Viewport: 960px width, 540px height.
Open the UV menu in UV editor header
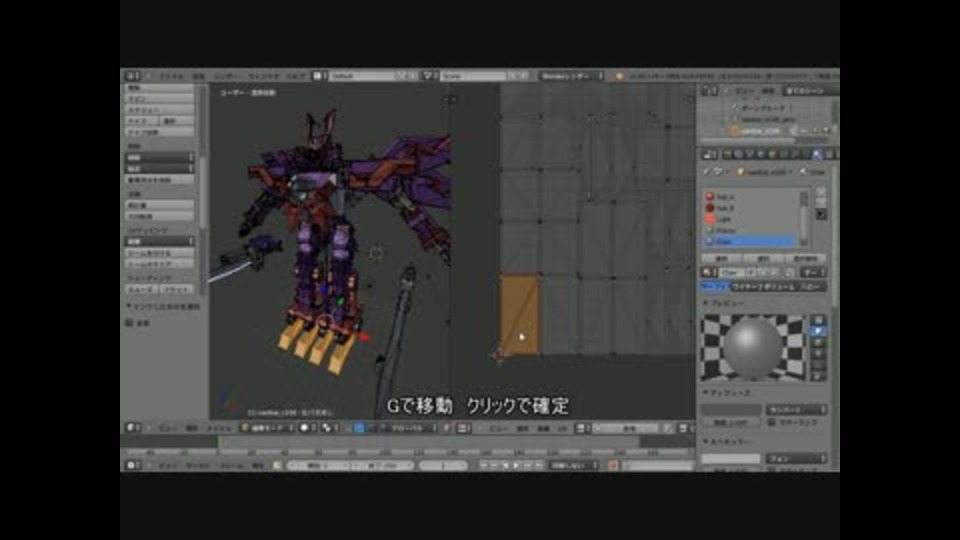point(562,428)
